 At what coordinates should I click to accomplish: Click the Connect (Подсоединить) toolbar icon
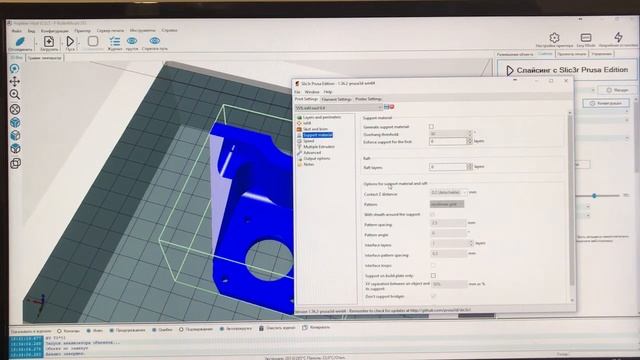click(20, 42)
